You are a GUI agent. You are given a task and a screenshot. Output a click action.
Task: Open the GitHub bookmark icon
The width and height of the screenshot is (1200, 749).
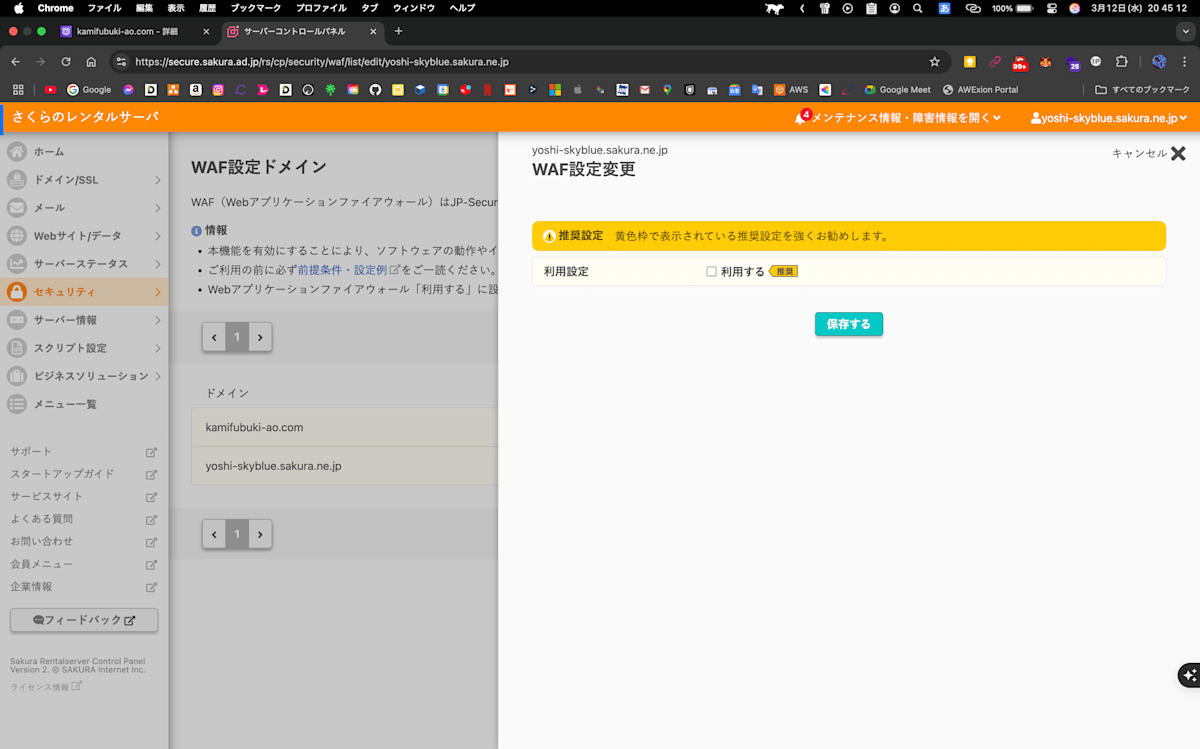point(375,89)
